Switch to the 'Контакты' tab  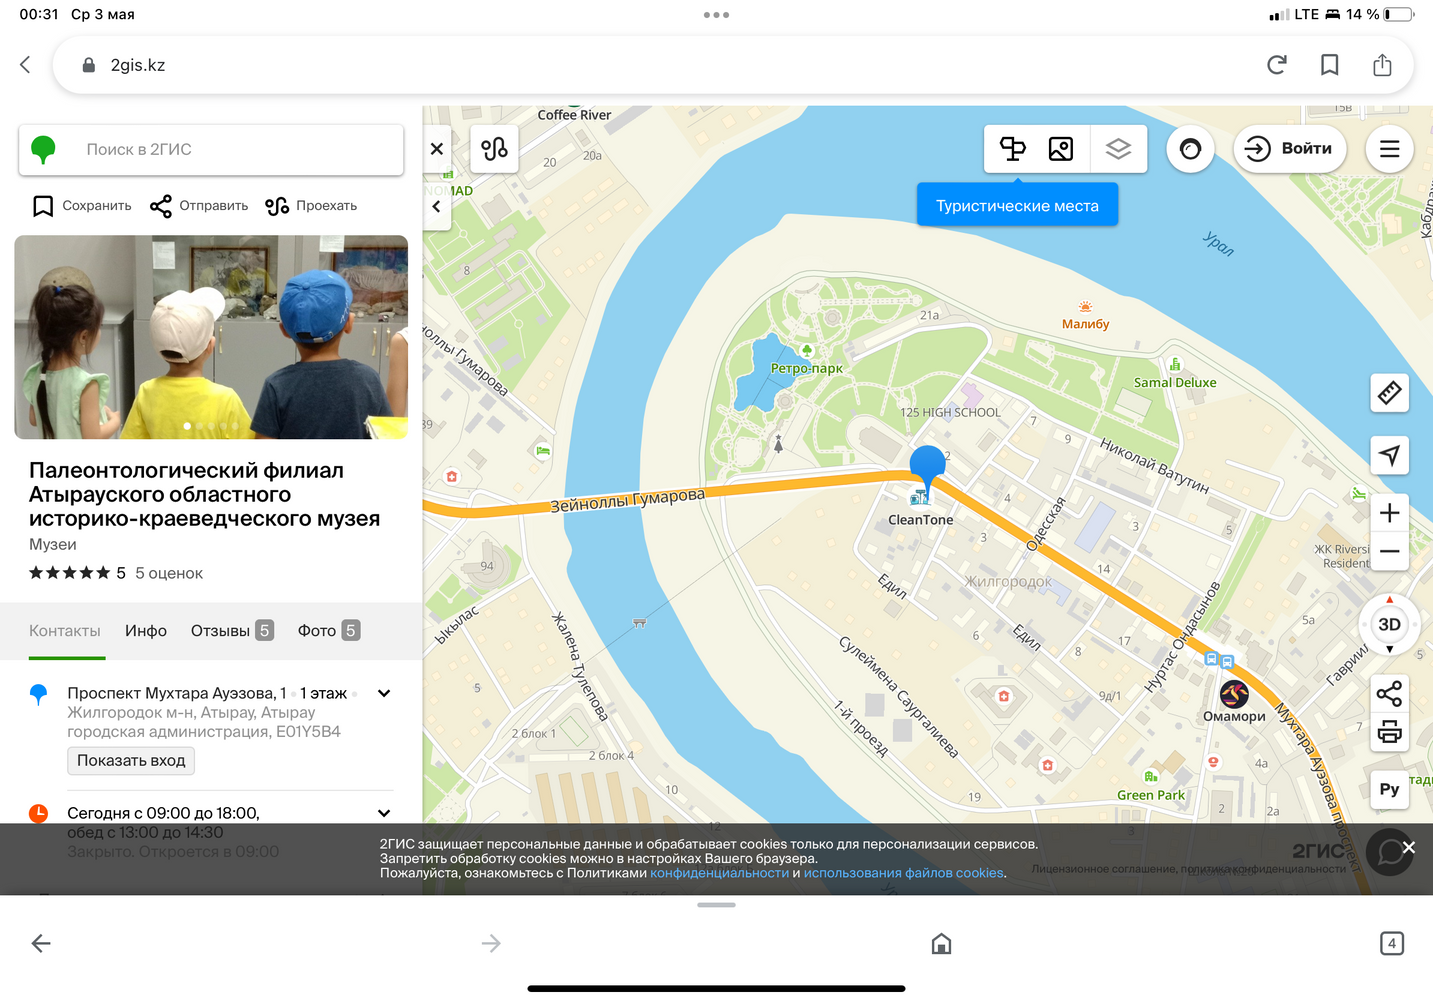pos(65,631)
